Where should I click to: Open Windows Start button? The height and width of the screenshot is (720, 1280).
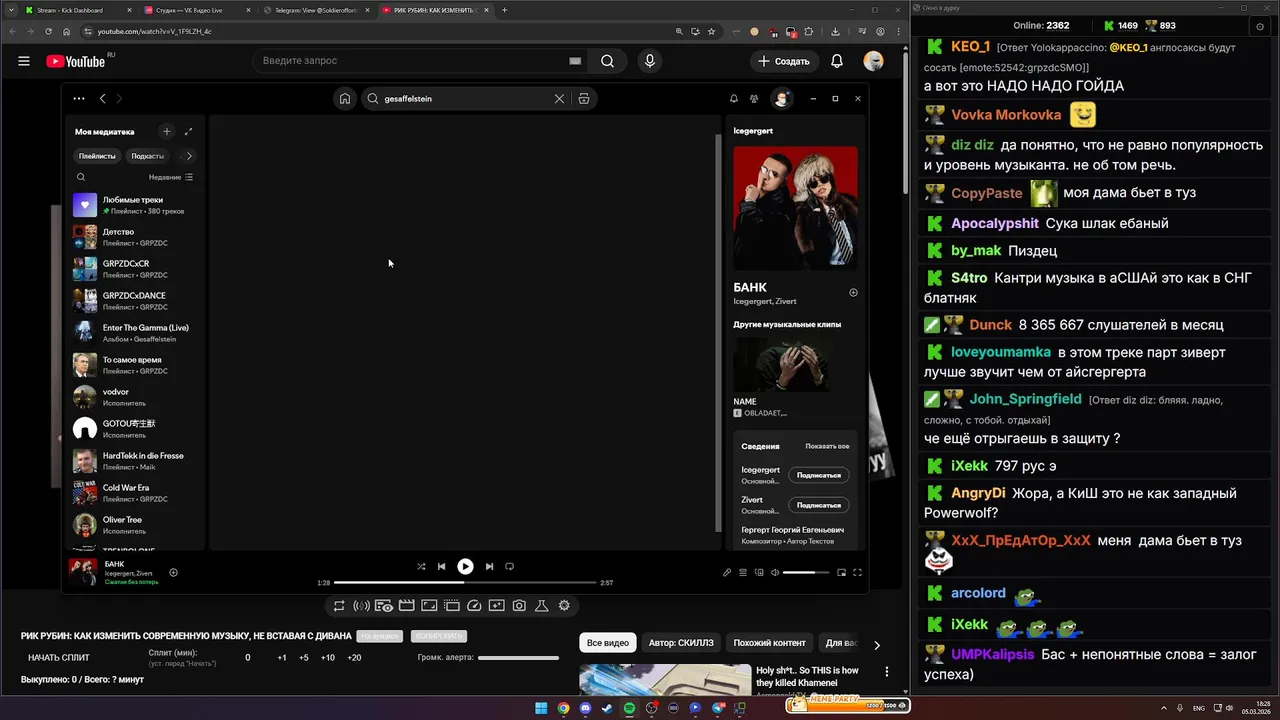(541, 708)
